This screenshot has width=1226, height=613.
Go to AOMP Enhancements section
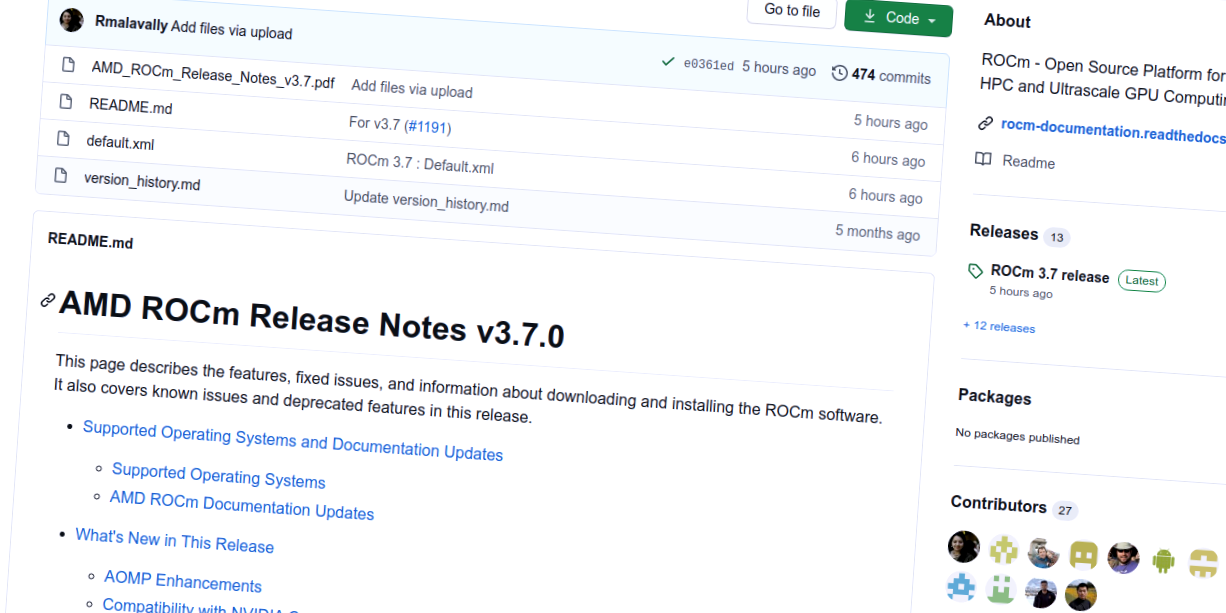(183, 582)
